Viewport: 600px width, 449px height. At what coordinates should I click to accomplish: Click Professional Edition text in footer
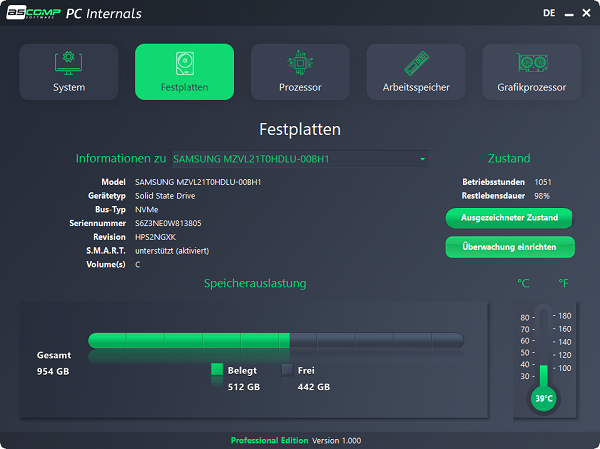[269, 441]
